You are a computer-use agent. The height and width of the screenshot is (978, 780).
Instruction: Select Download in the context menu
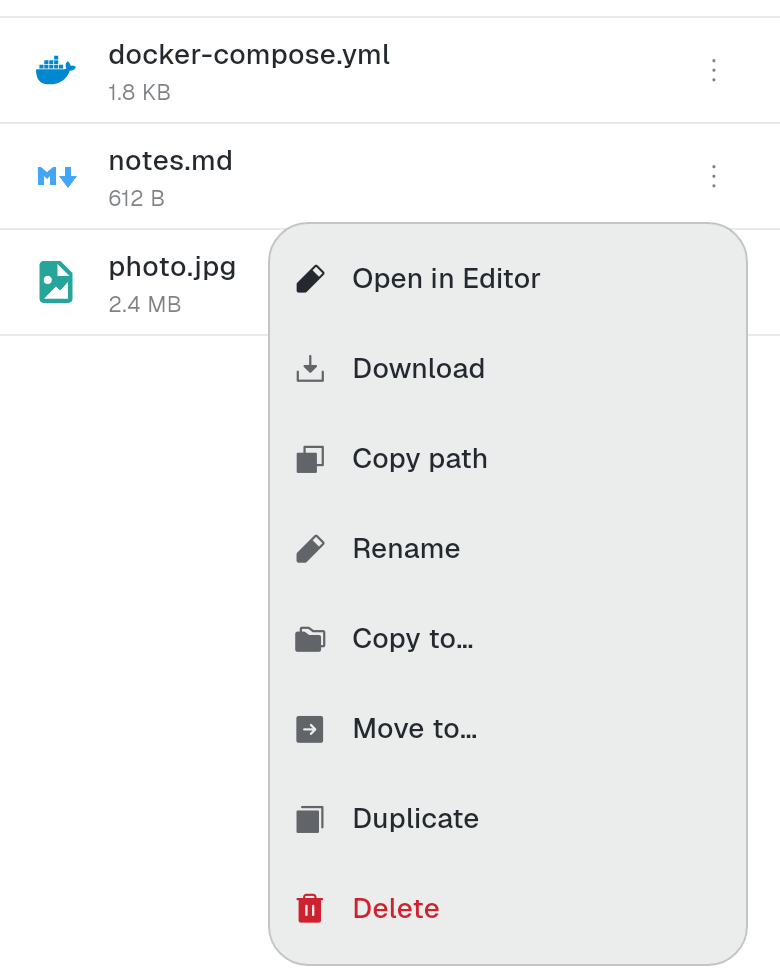[x=508, y=369]
